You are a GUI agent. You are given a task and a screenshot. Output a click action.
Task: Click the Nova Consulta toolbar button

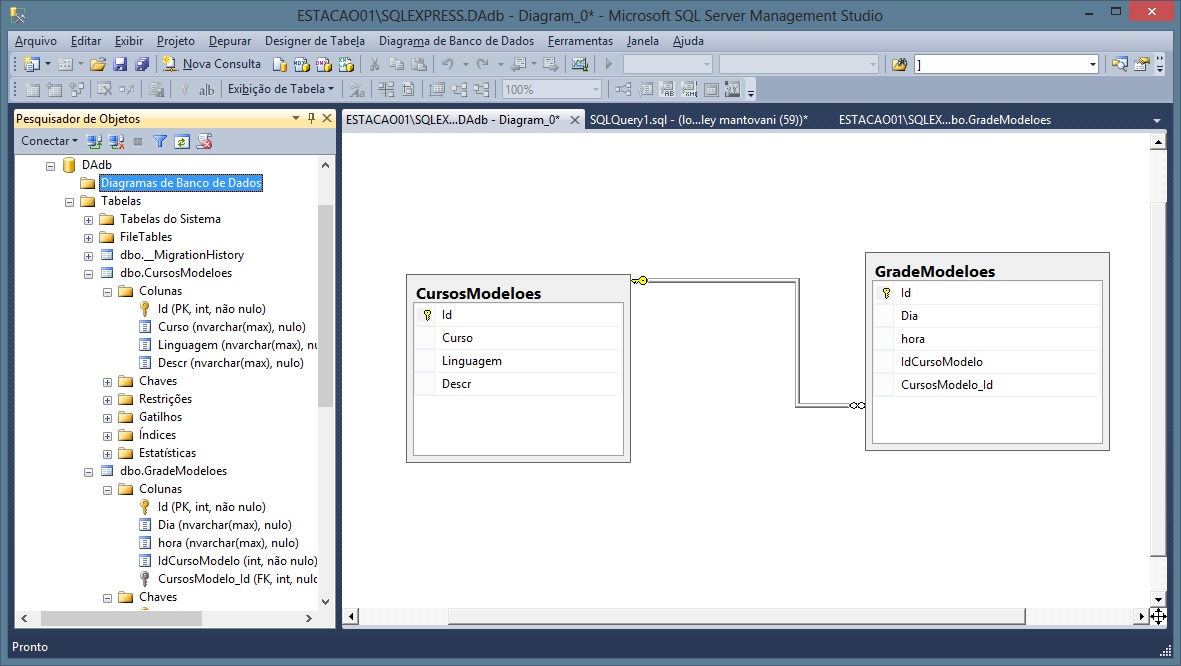click(x=212, y=64)
